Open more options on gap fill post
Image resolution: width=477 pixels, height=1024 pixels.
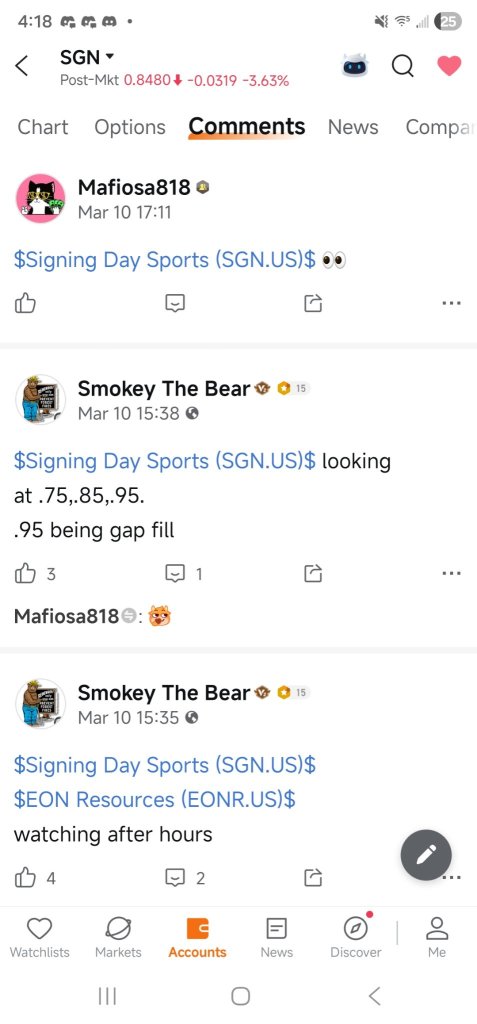coord(452,573)
